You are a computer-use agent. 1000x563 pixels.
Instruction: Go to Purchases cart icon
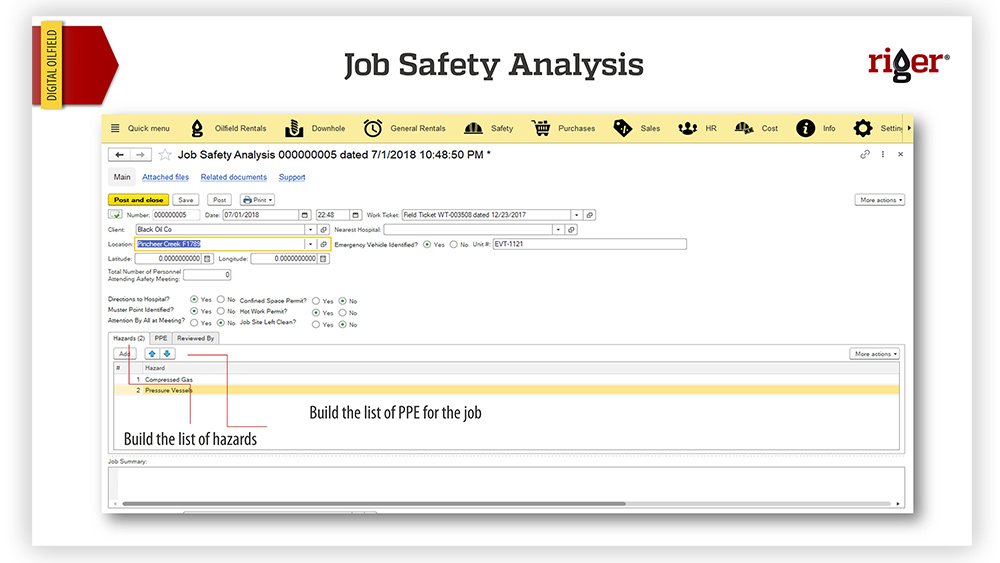[x=541, y=128]
